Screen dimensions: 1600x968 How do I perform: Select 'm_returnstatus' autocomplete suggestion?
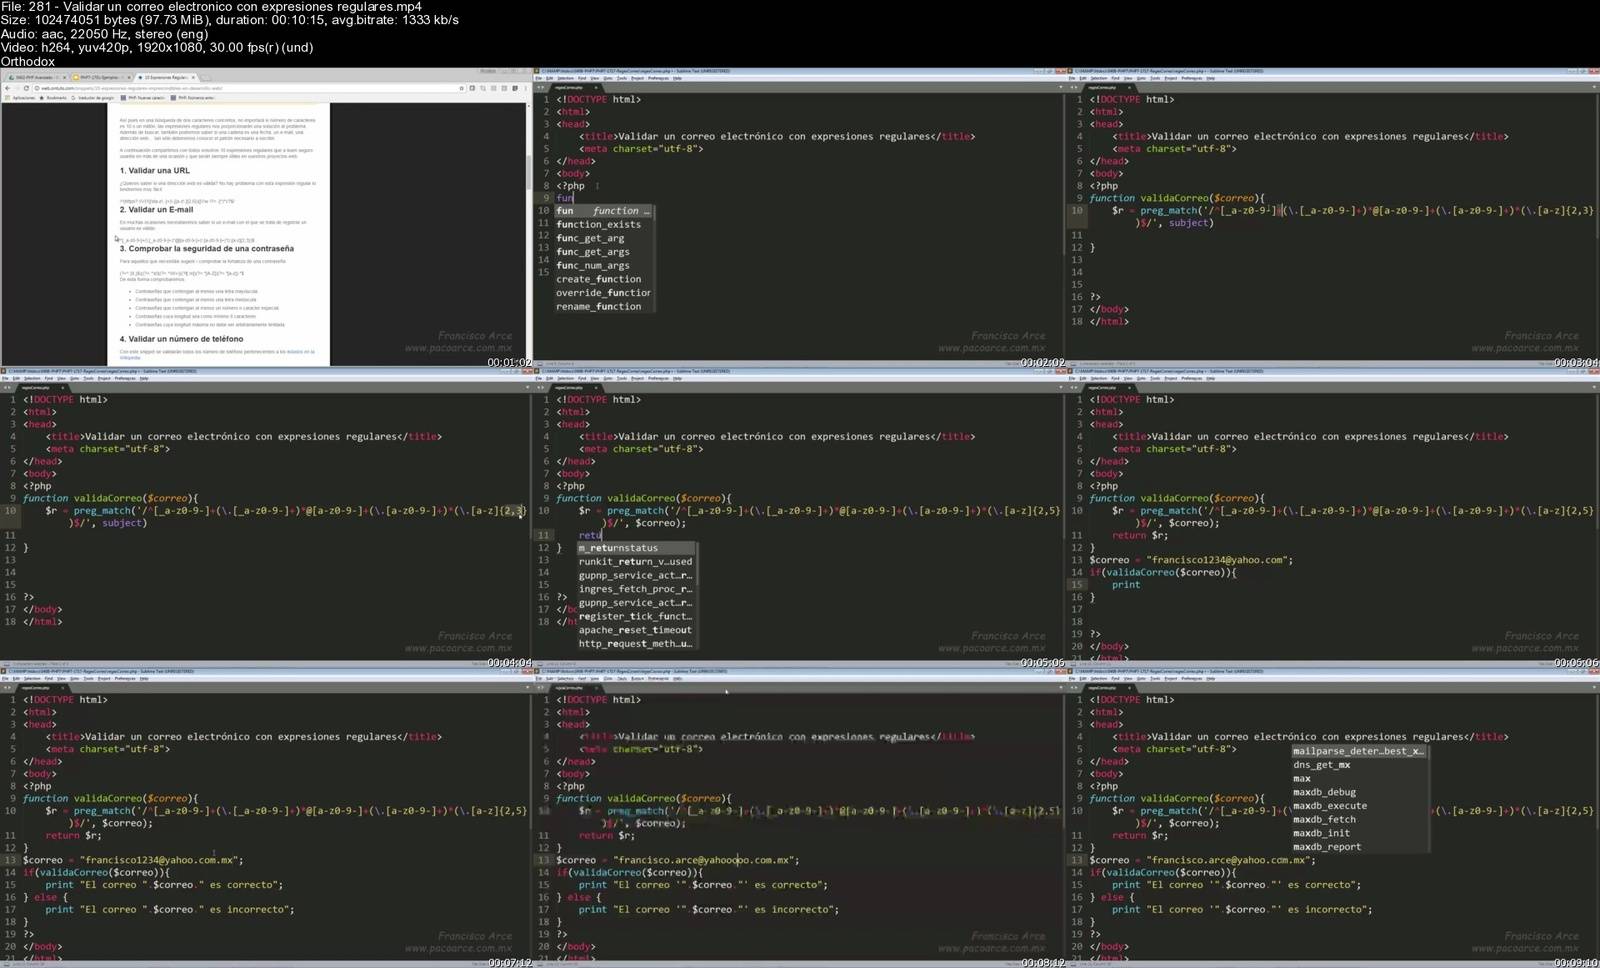point(635,548)
